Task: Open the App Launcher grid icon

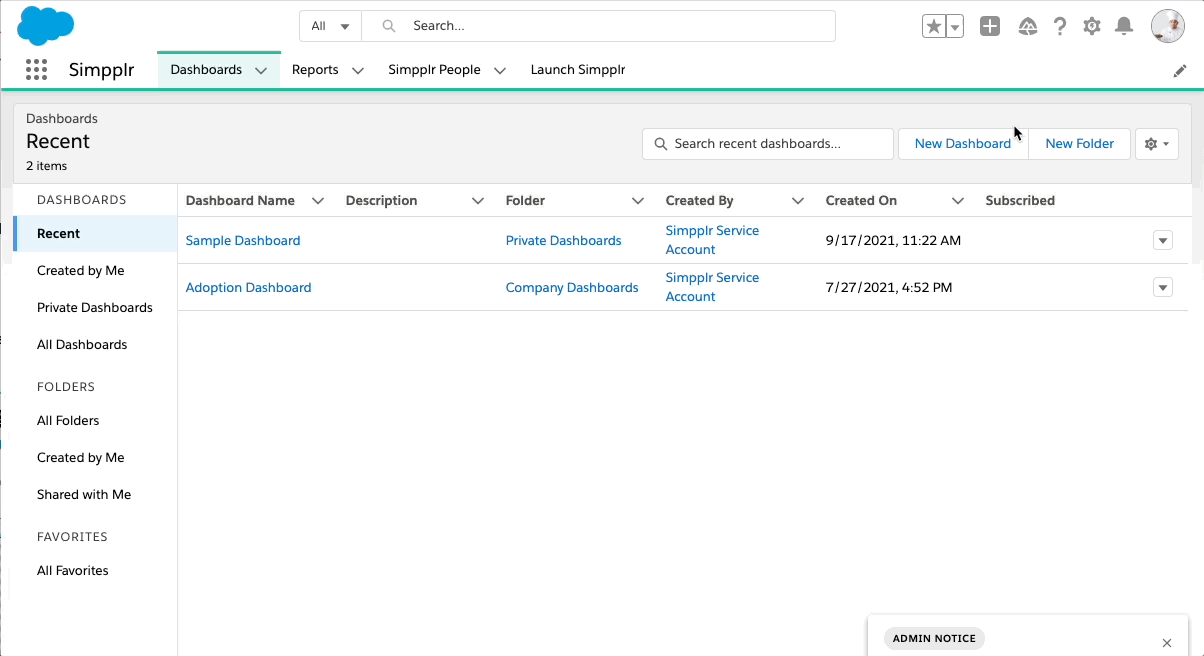Action: pyautogui.click(x=36, y=69)
